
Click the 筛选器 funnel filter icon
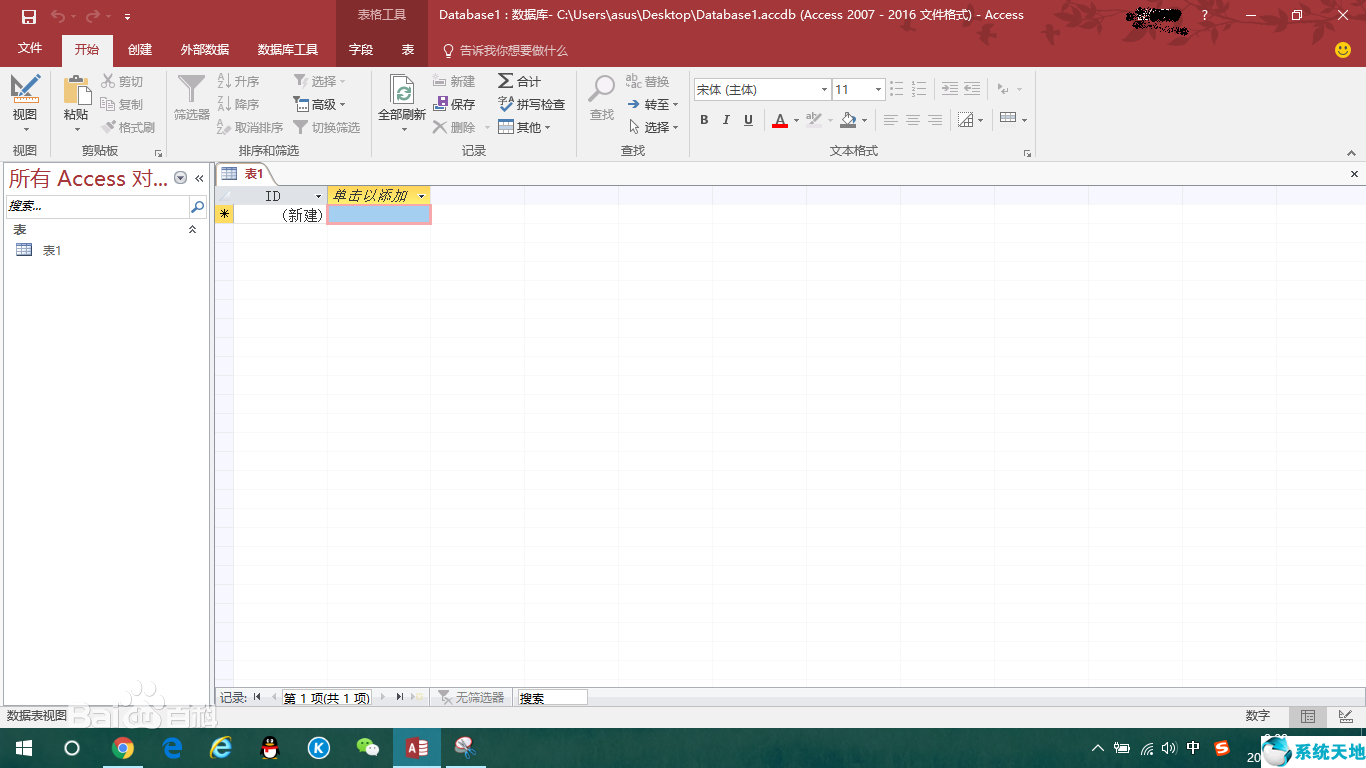coord(191,89)
